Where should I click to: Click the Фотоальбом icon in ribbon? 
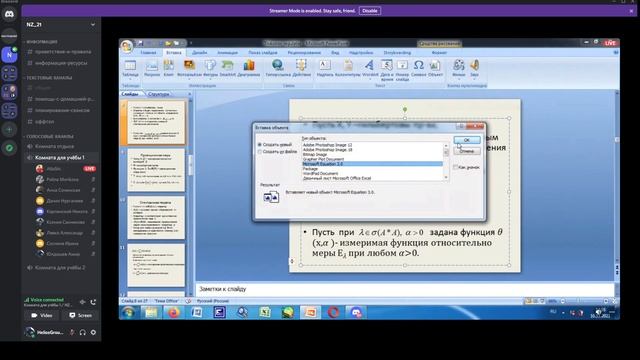[x=189, y=68]
